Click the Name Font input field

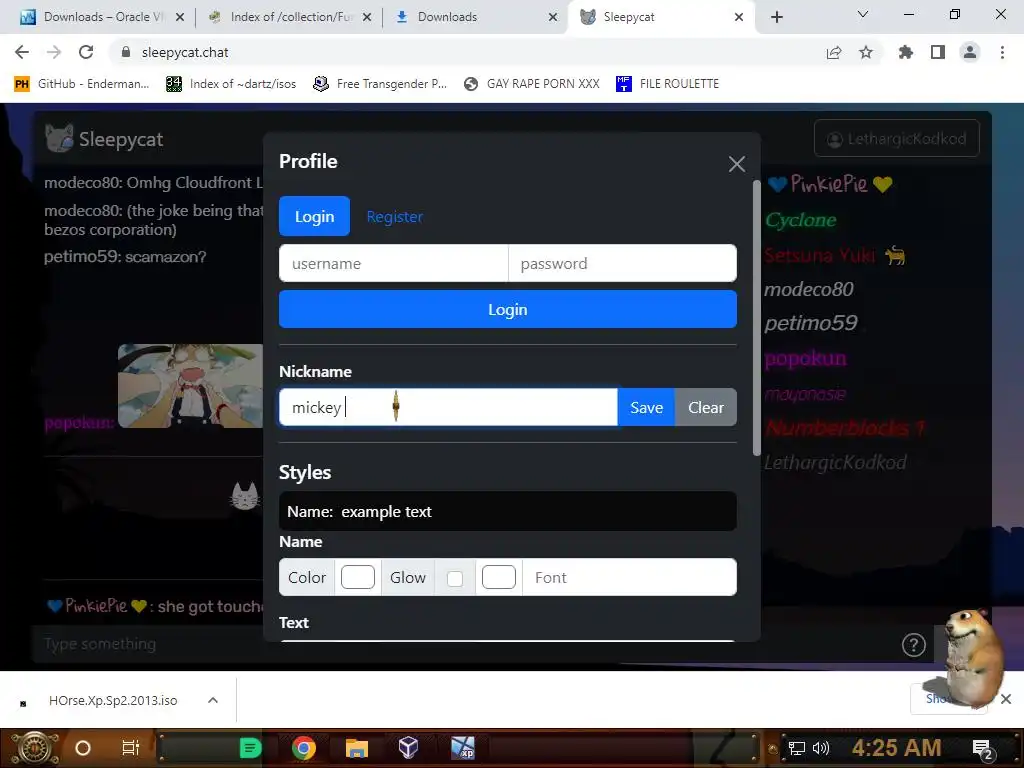[x=630, y=577]
